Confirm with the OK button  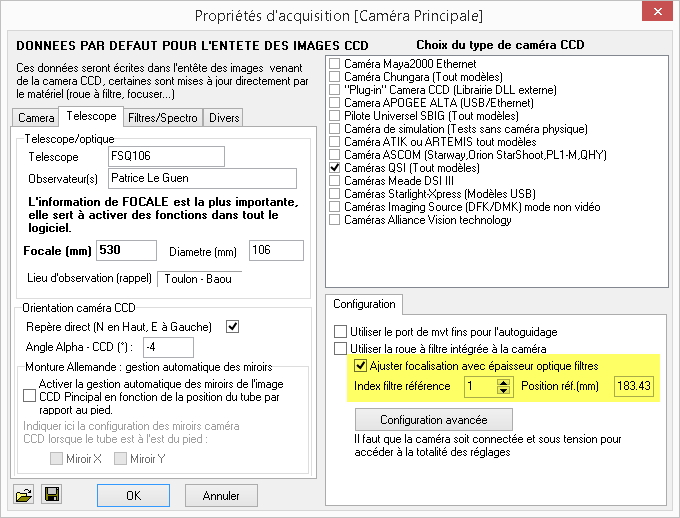click(133, 495)
